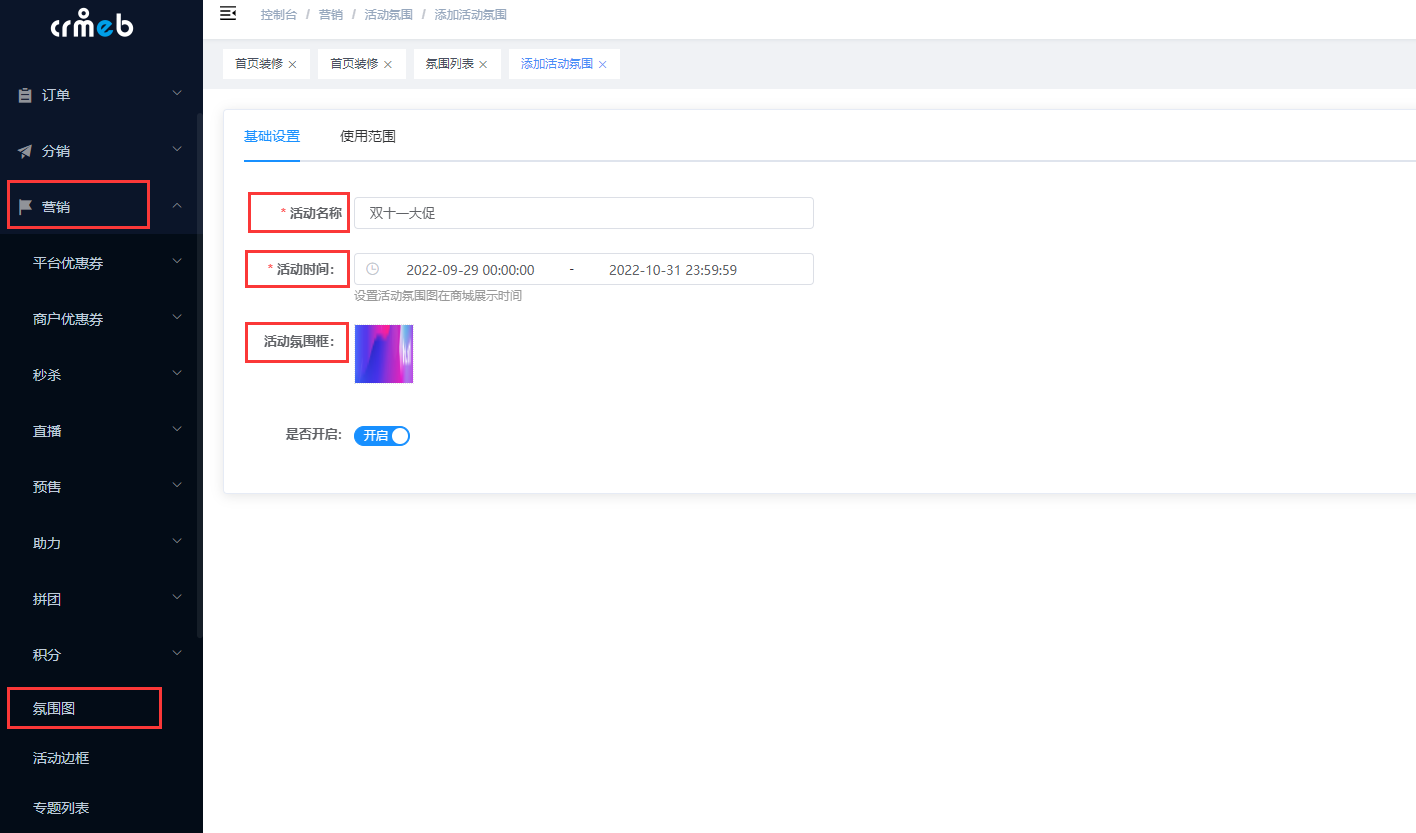Viewport: 1416px width, 833px height.
Task: Click the sidebar scrollbar
Action: [199, 375]
